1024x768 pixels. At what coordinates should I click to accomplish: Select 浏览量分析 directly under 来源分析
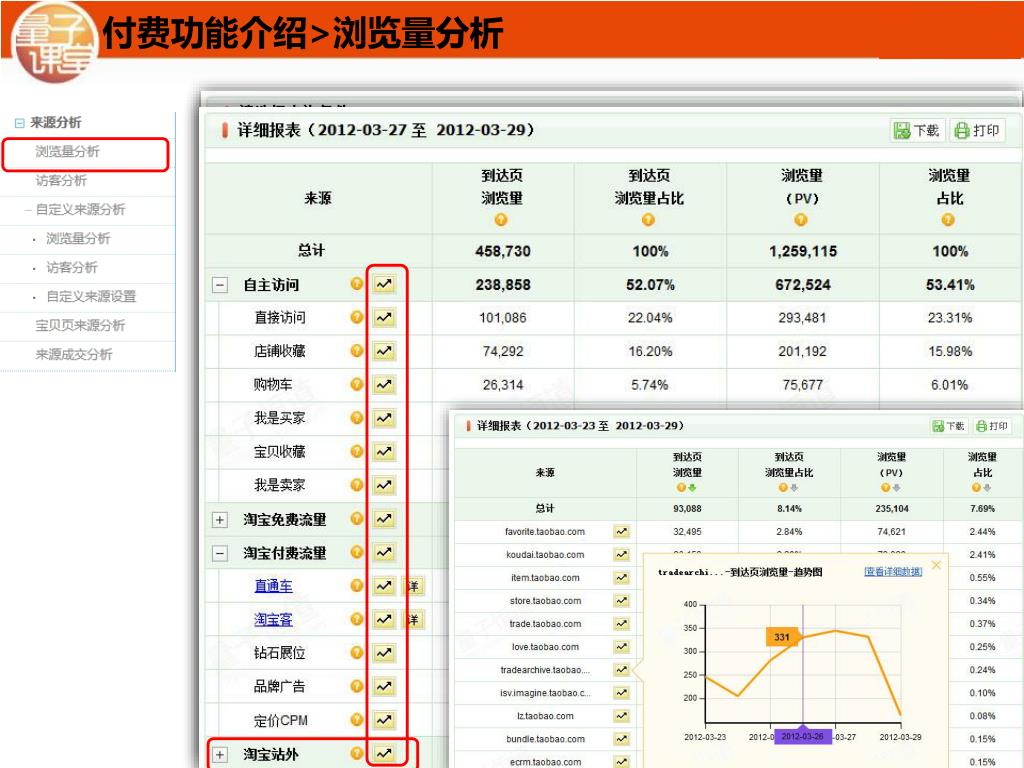click(67, 152)
